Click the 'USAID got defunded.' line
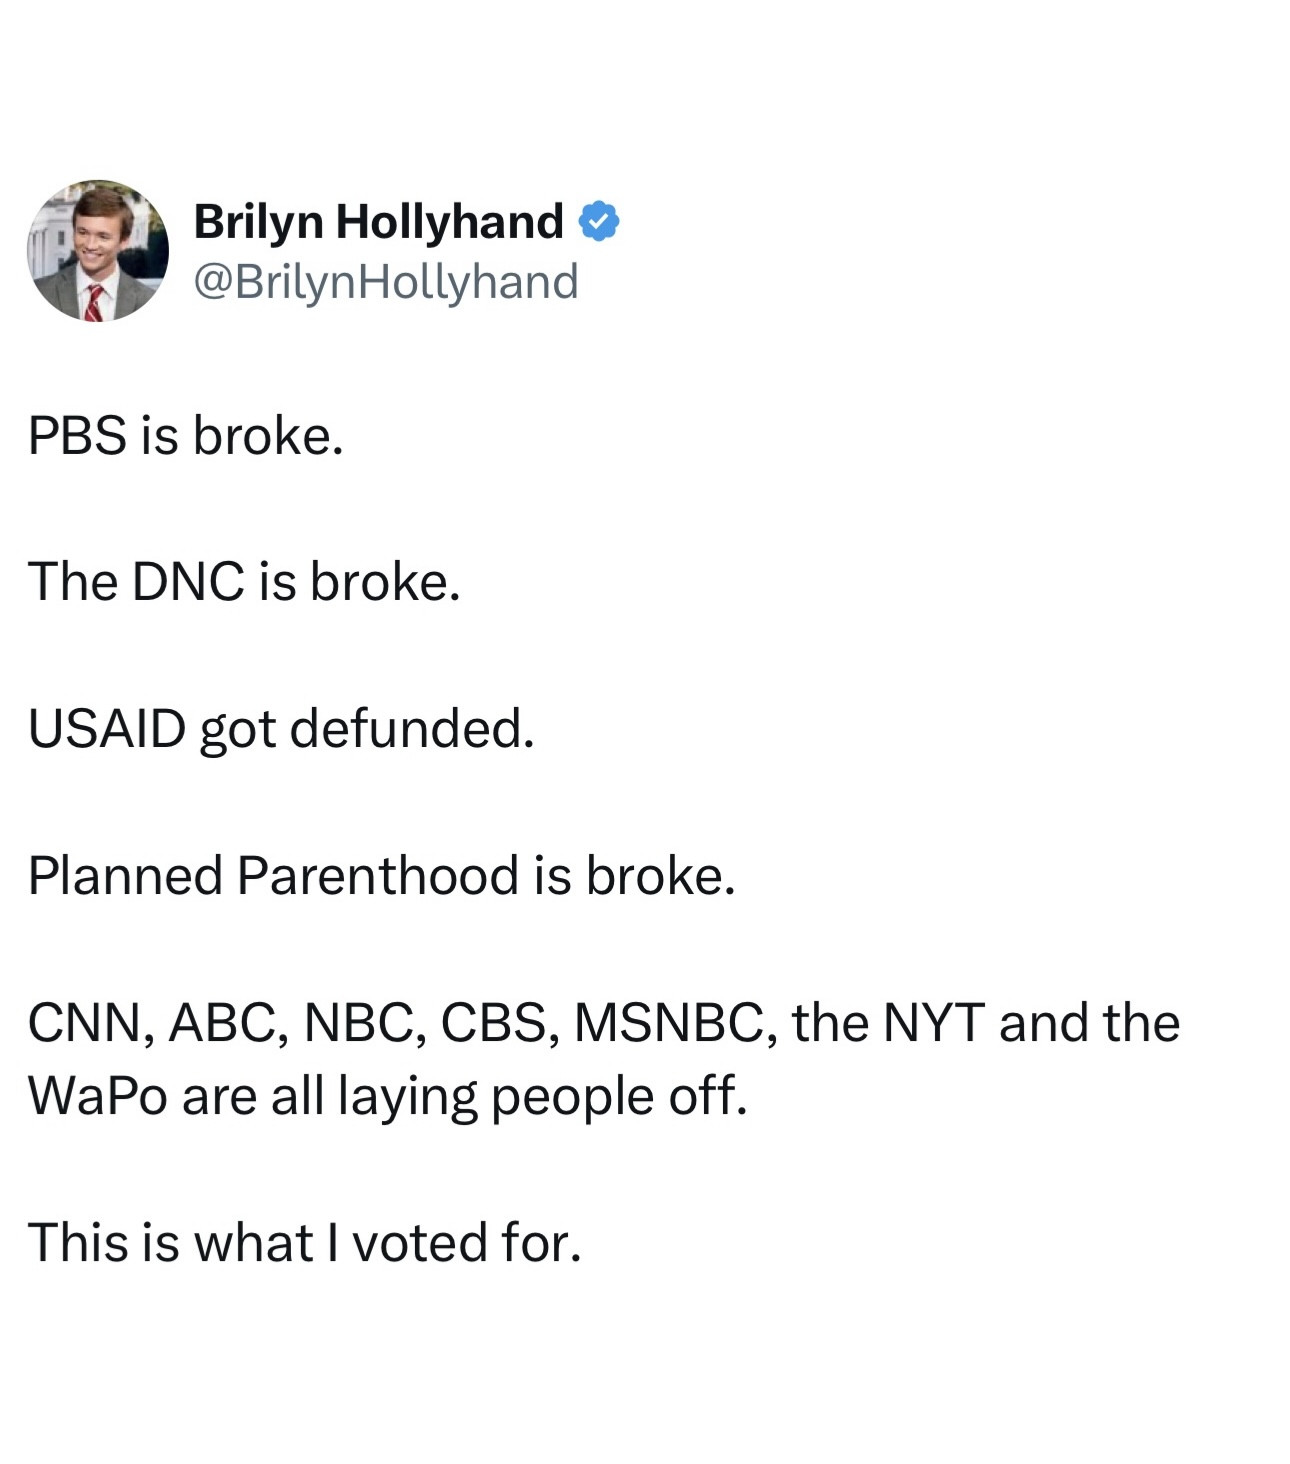 281,728
